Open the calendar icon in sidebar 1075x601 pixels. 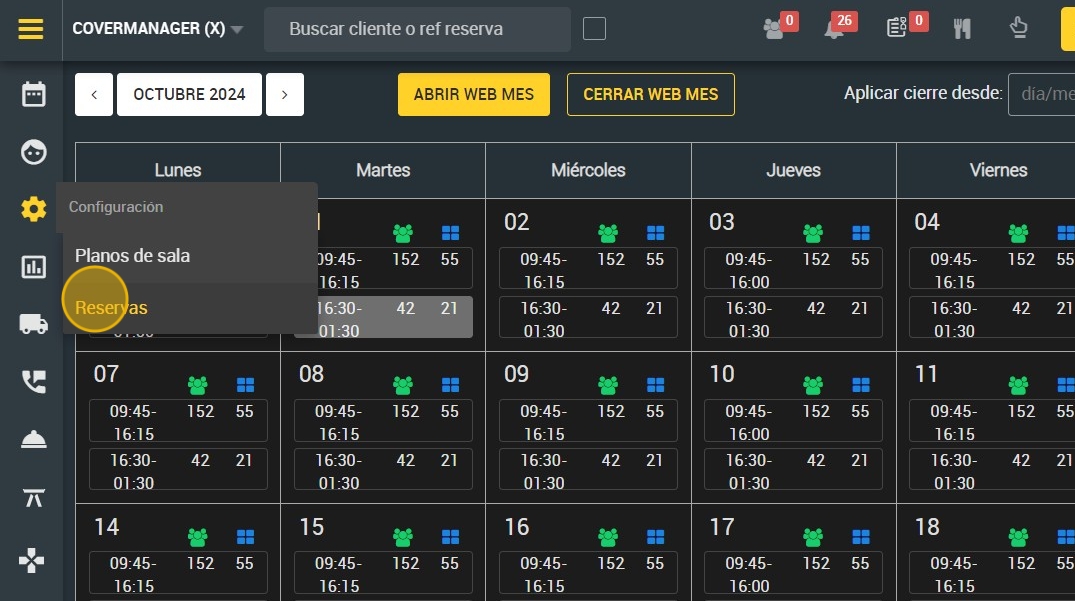coord(33,94)
